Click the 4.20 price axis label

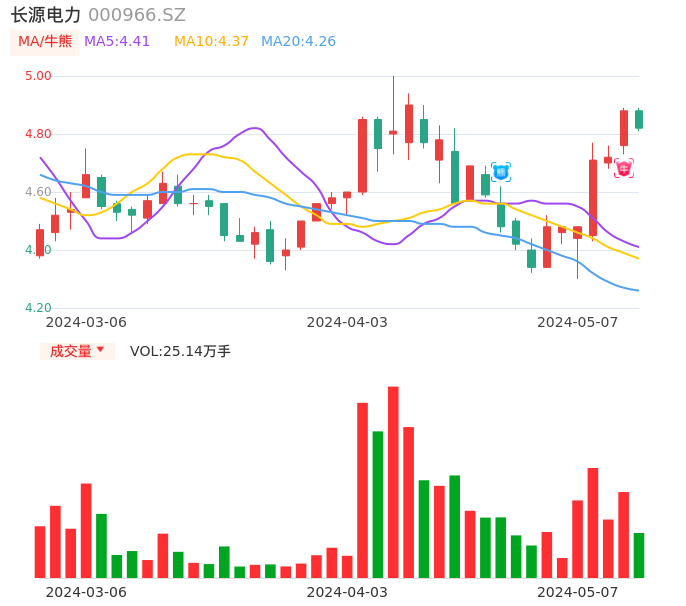(x=38, y=308)
